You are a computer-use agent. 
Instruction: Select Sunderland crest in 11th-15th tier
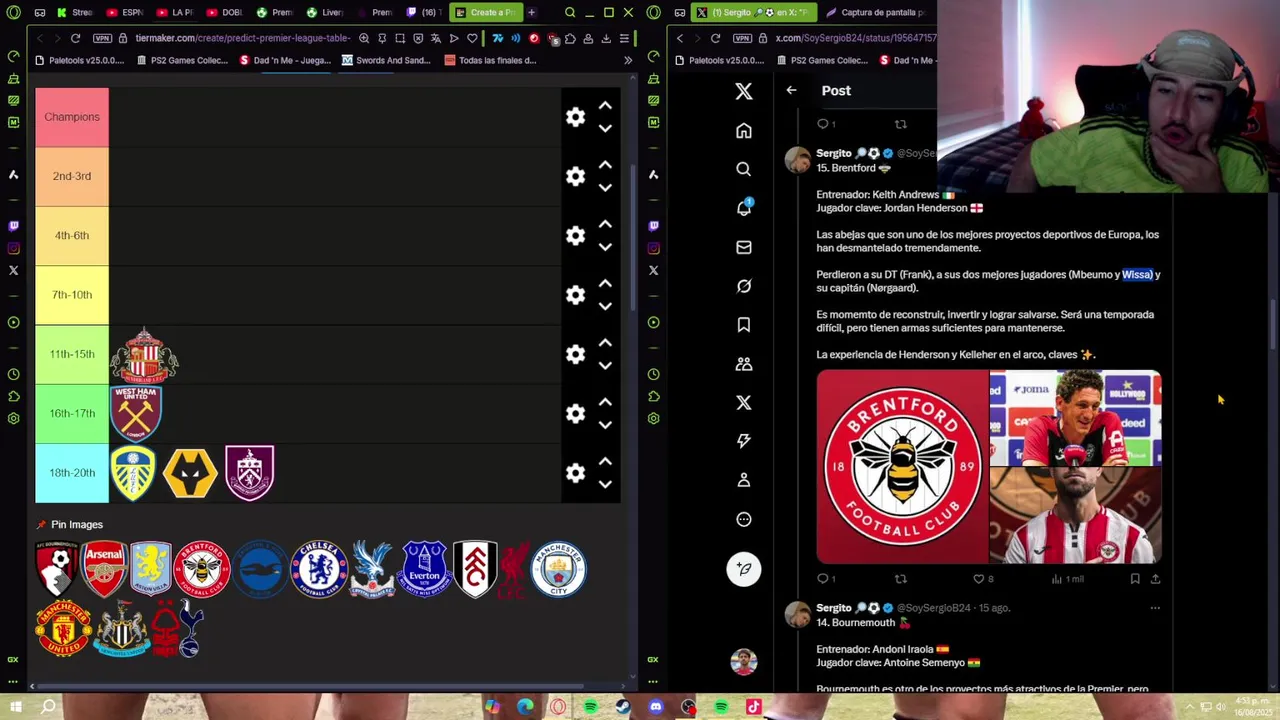click(145, 354)
